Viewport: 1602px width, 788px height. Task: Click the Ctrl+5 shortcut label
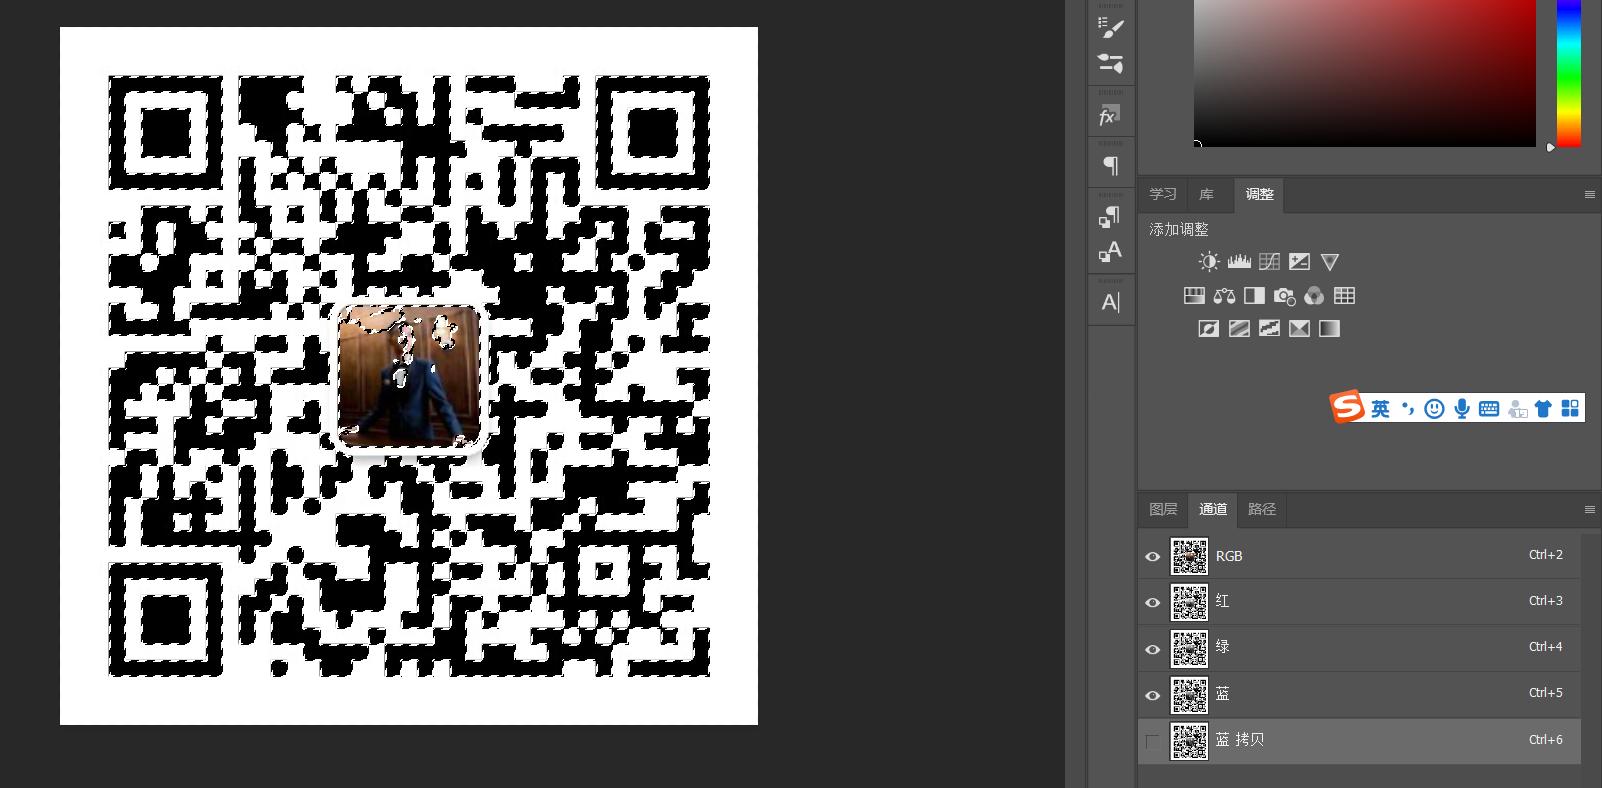1546,693
